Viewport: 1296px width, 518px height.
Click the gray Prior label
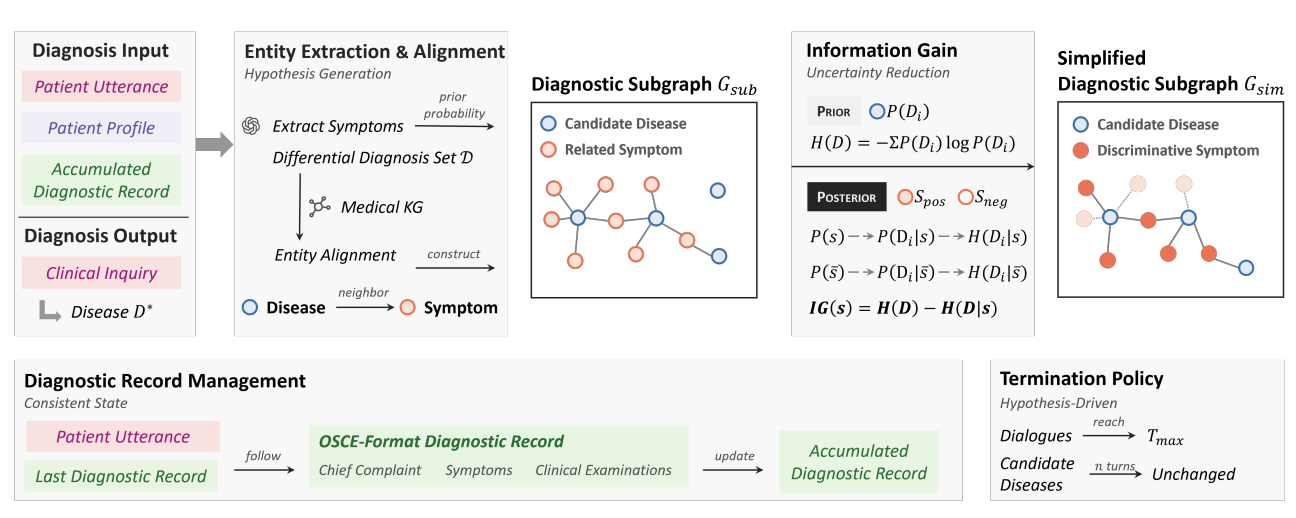pyautogui.click(x=832, y=112)
